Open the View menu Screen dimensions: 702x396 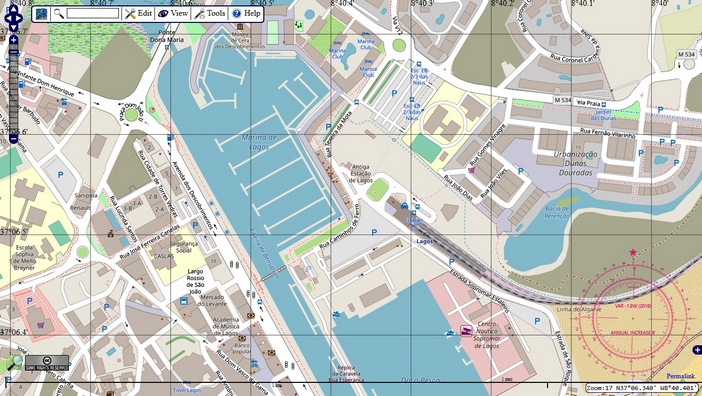click(173, 13)
